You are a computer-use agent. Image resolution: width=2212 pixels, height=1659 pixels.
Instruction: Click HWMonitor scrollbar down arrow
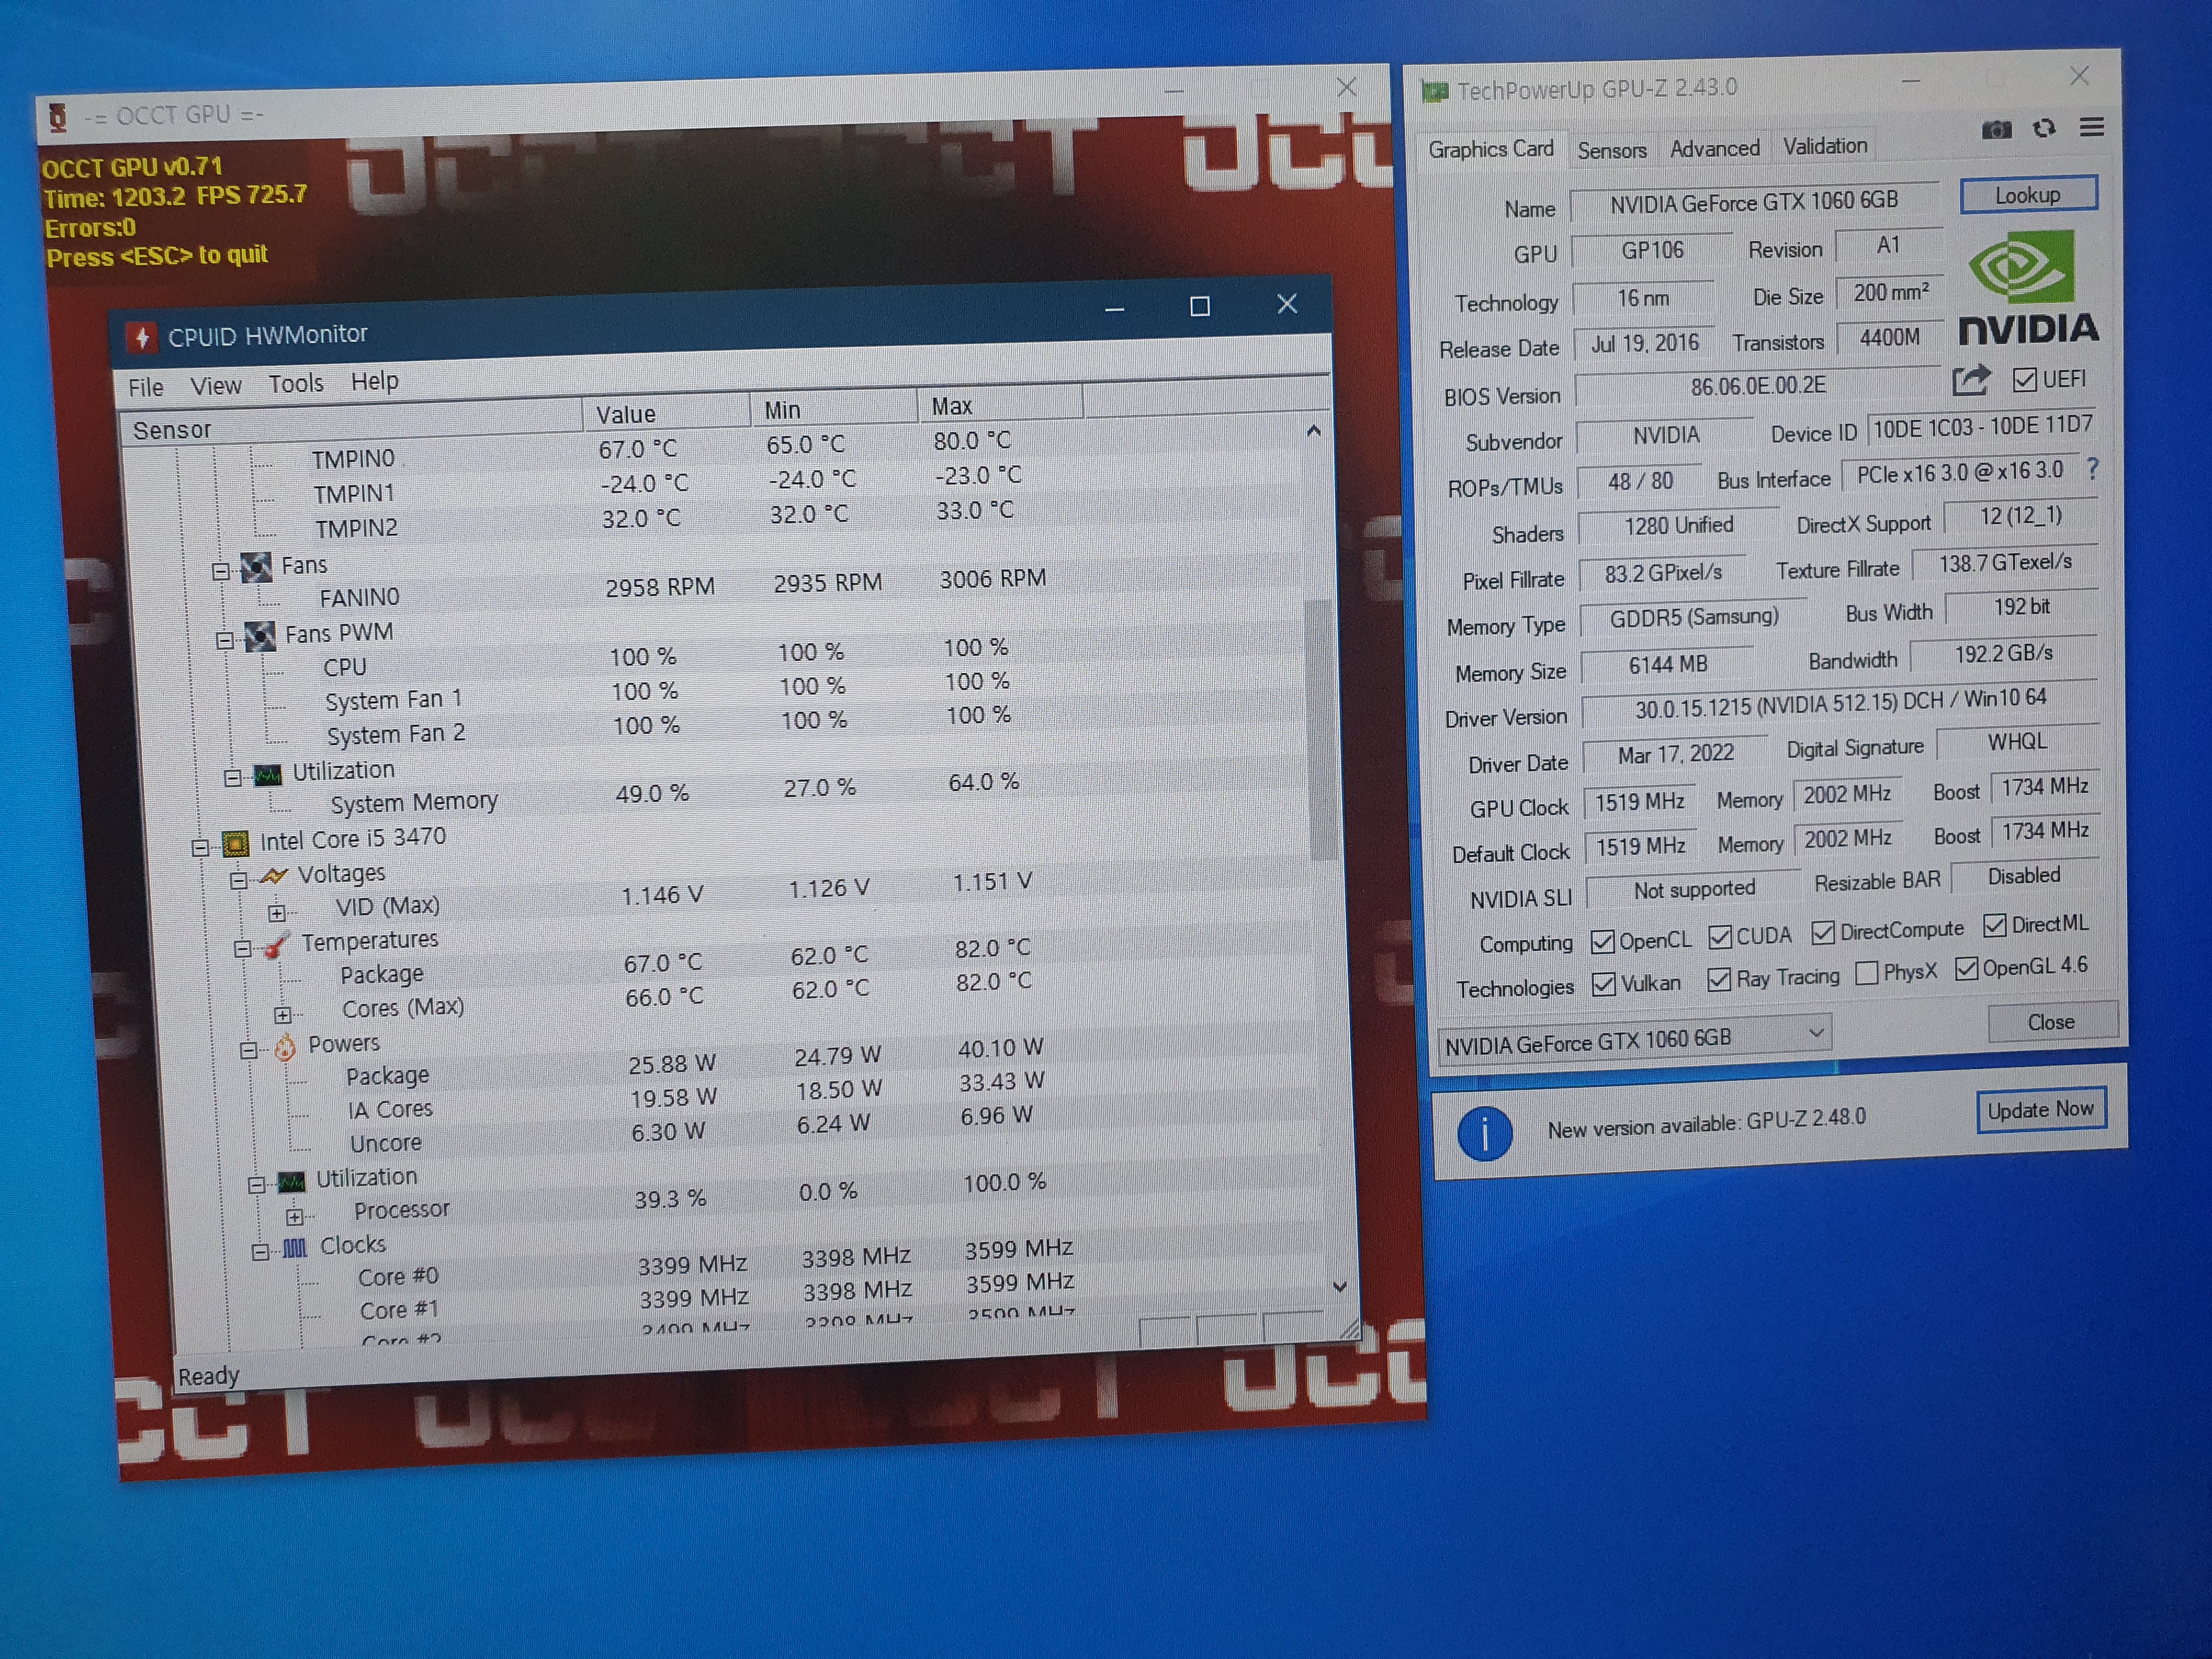pos(1339,1287)
